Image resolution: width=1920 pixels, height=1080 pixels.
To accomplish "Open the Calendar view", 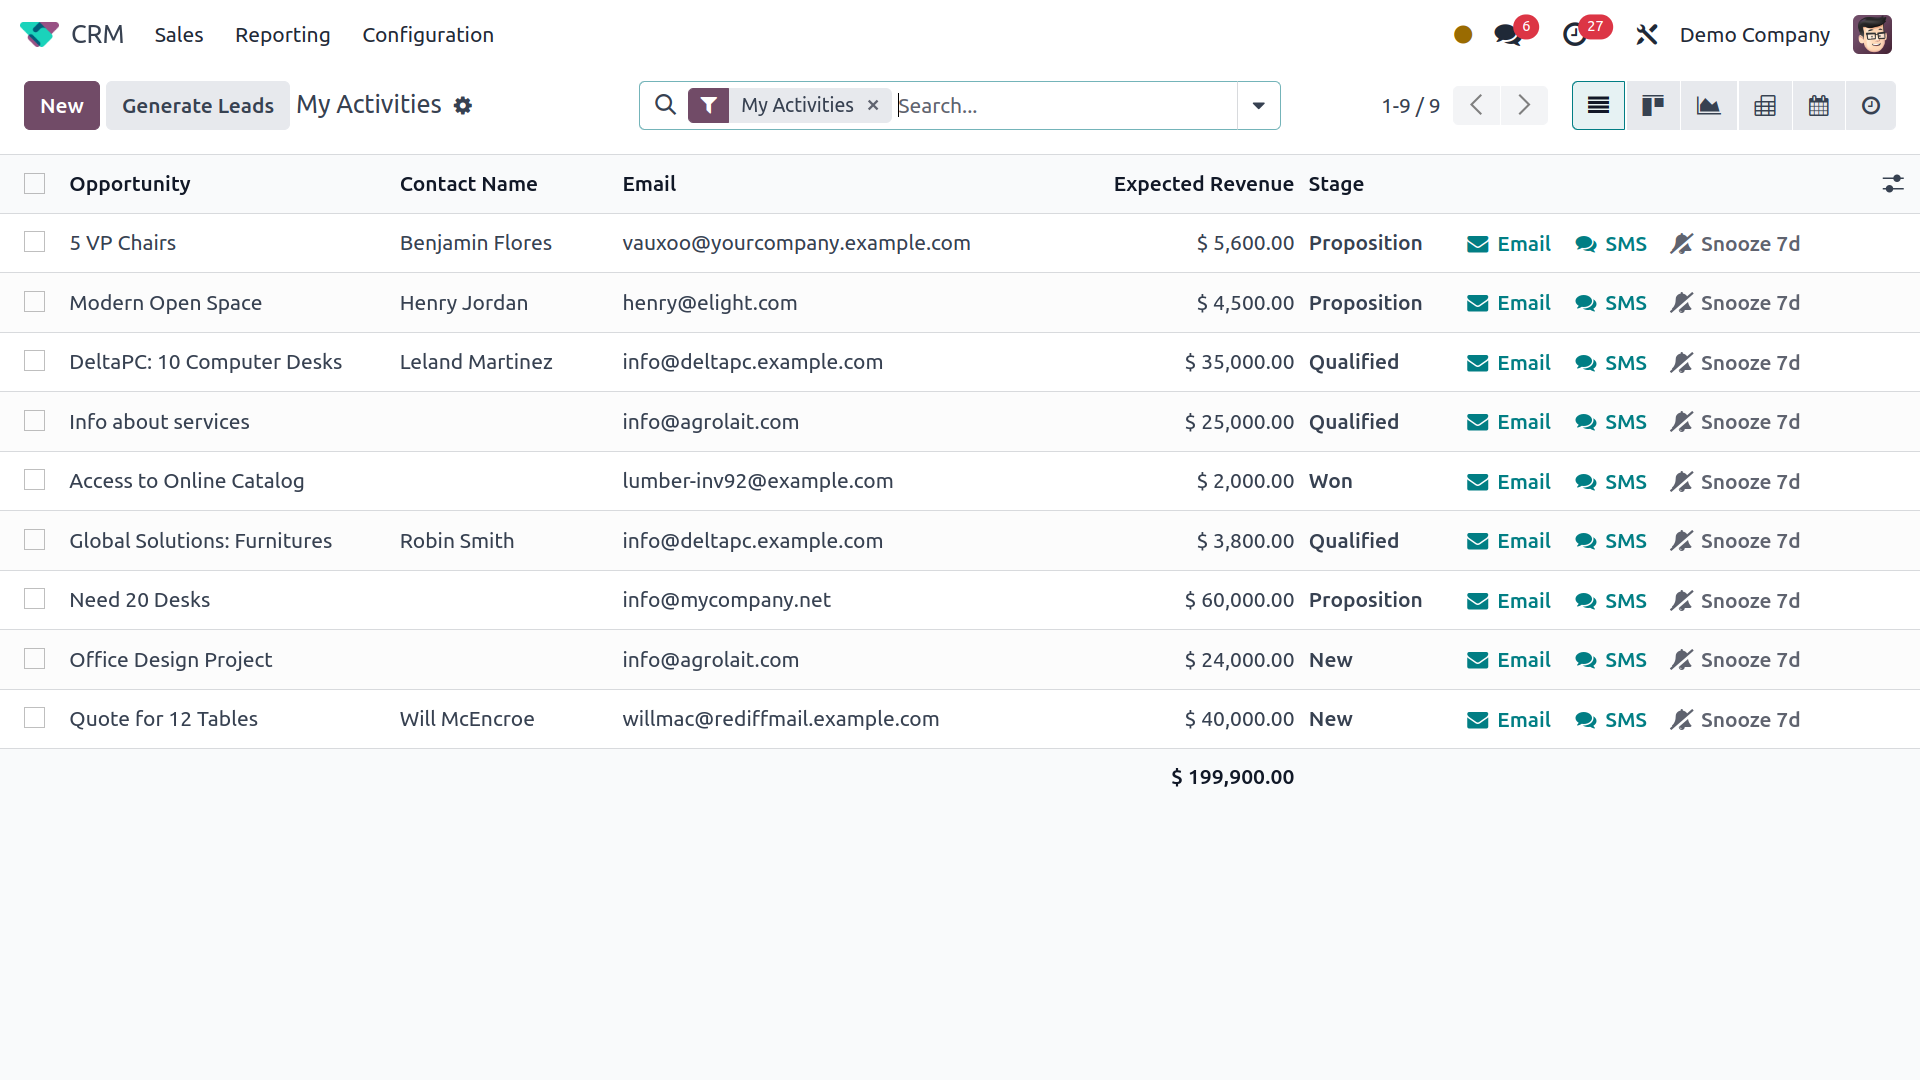I will pyautogui.click(x=1818, y=105).
